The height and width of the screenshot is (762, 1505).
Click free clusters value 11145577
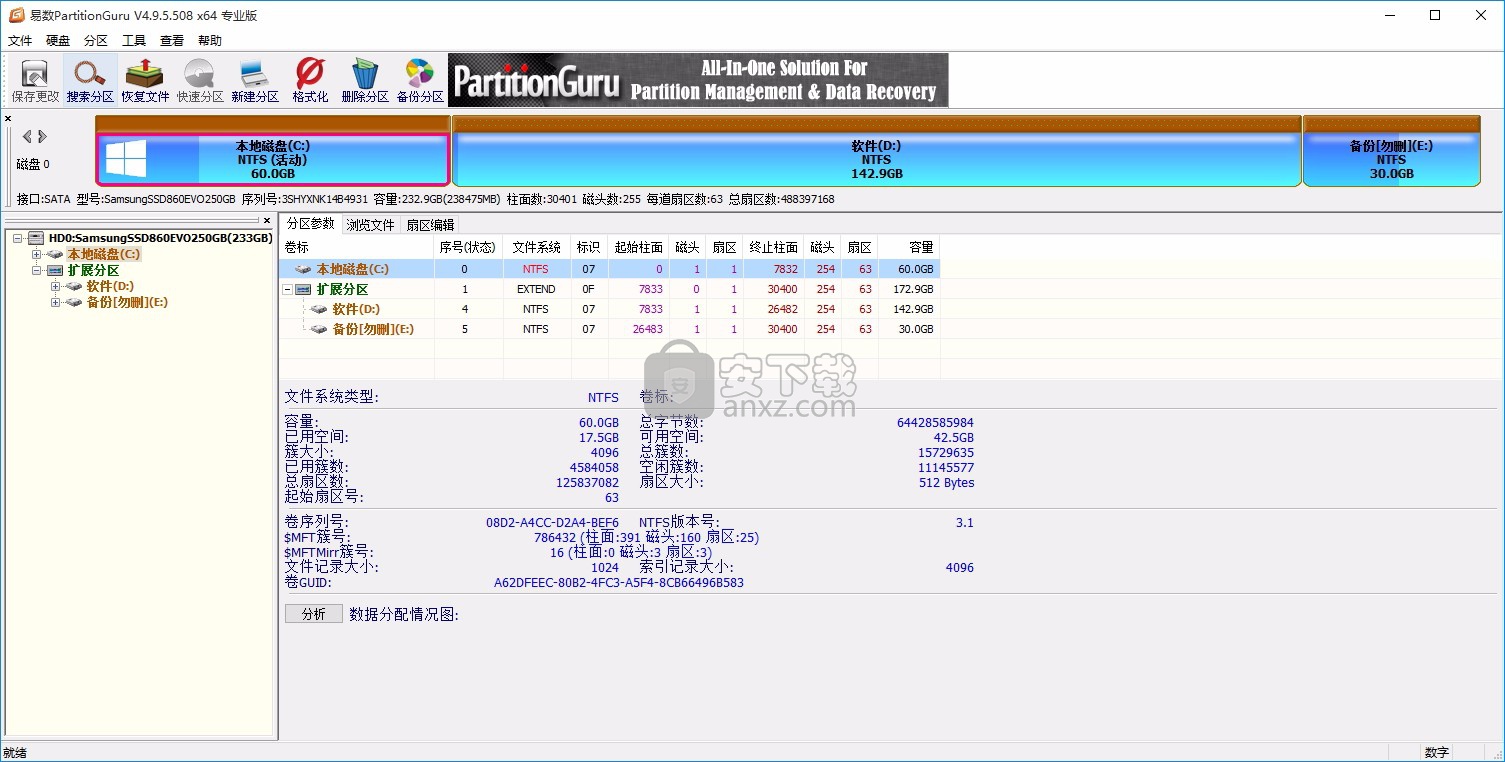[946, 468]
